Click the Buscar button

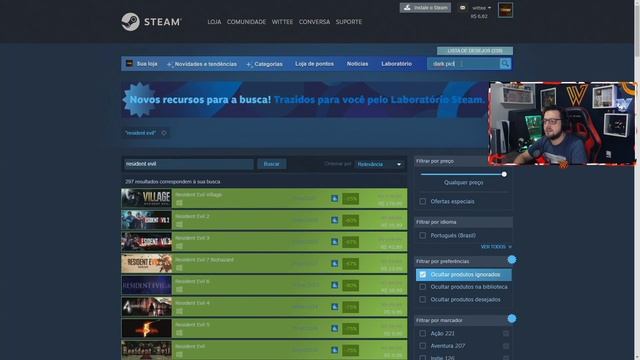click(x=271, y=164)
